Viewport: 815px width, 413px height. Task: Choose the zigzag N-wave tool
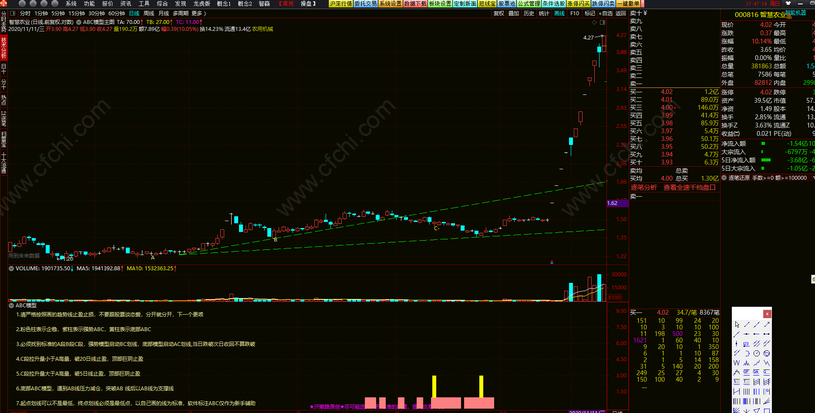pyautogui.click(x=767, y=363)
